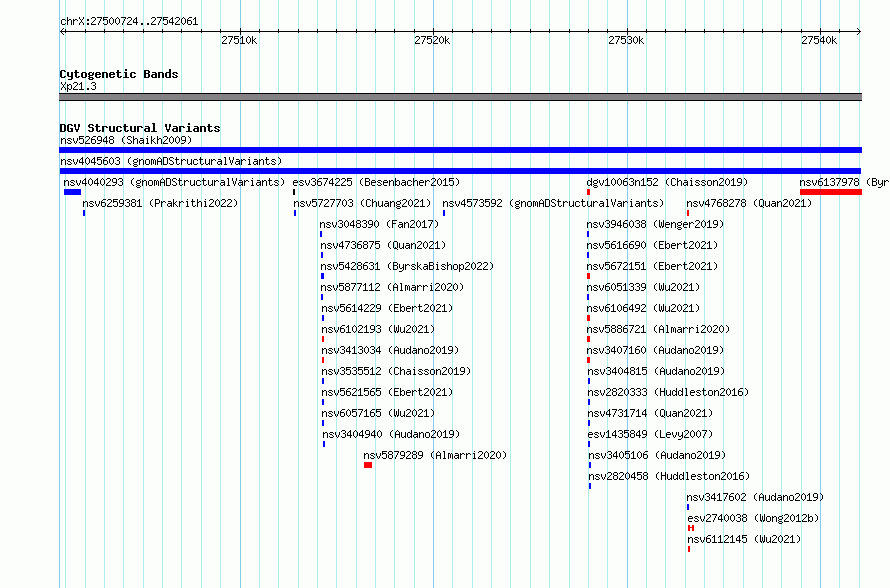Click nsv4573592 gnomADStructuralVariants label
The image size is (890, 588).
[553, 203]
